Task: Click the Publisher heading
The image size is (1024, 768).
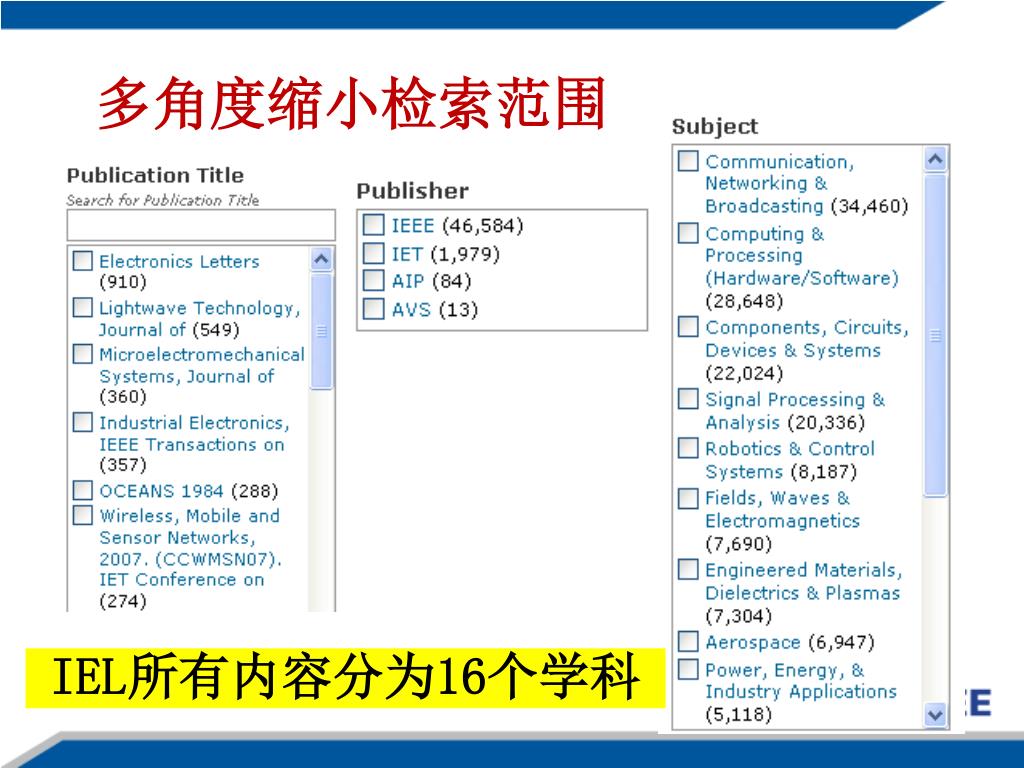Action: point(413,191)
